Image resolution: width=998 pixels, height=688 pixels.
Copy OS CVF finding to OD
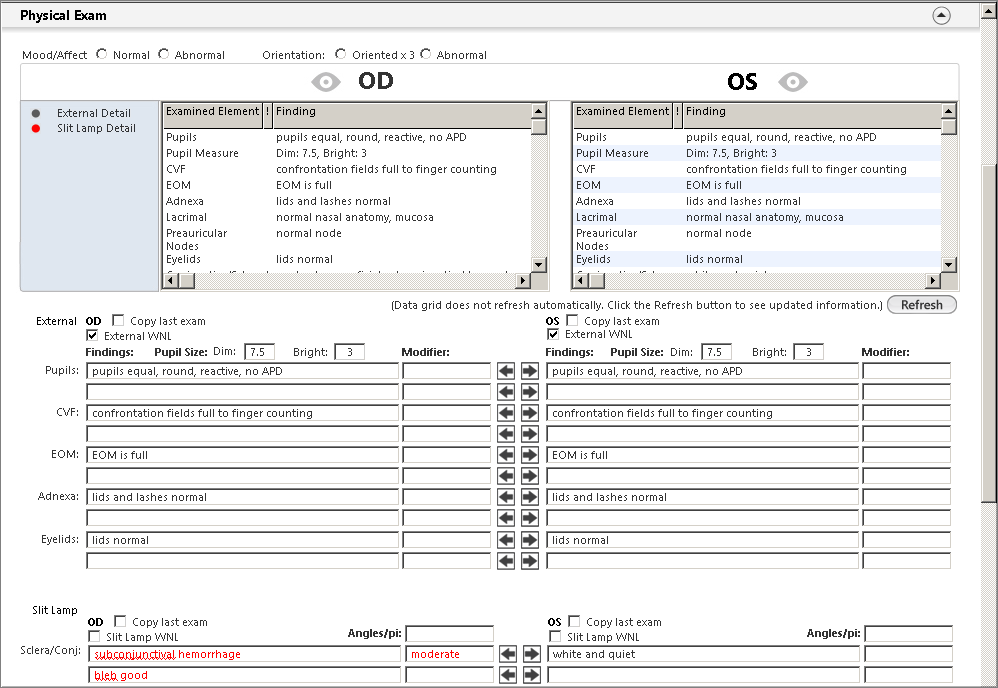pos(506,413)
